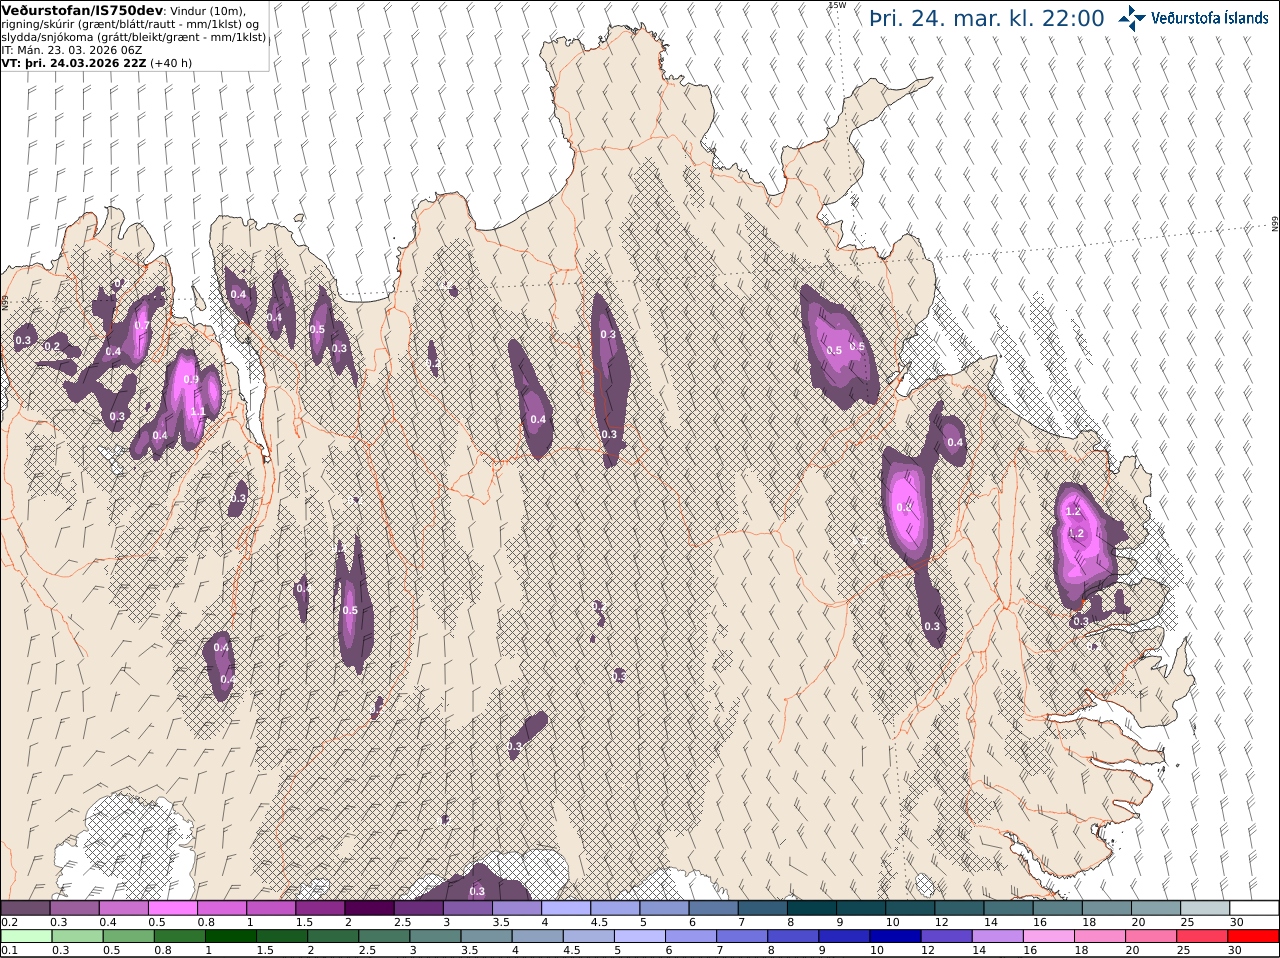
Task: Pick the red swatch ending the rain legend
Action: coord(1253,936)
